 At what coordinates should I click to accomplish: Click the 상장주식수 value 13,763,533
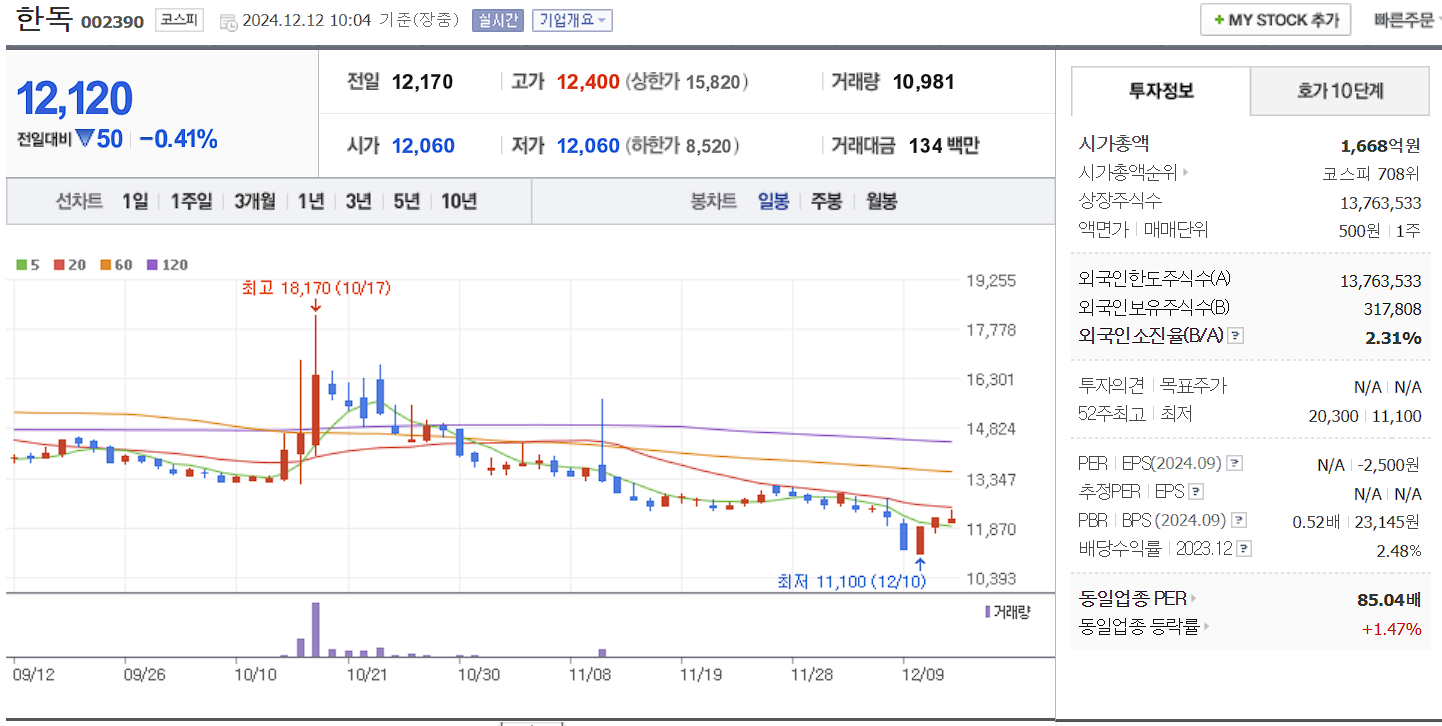1381,203
